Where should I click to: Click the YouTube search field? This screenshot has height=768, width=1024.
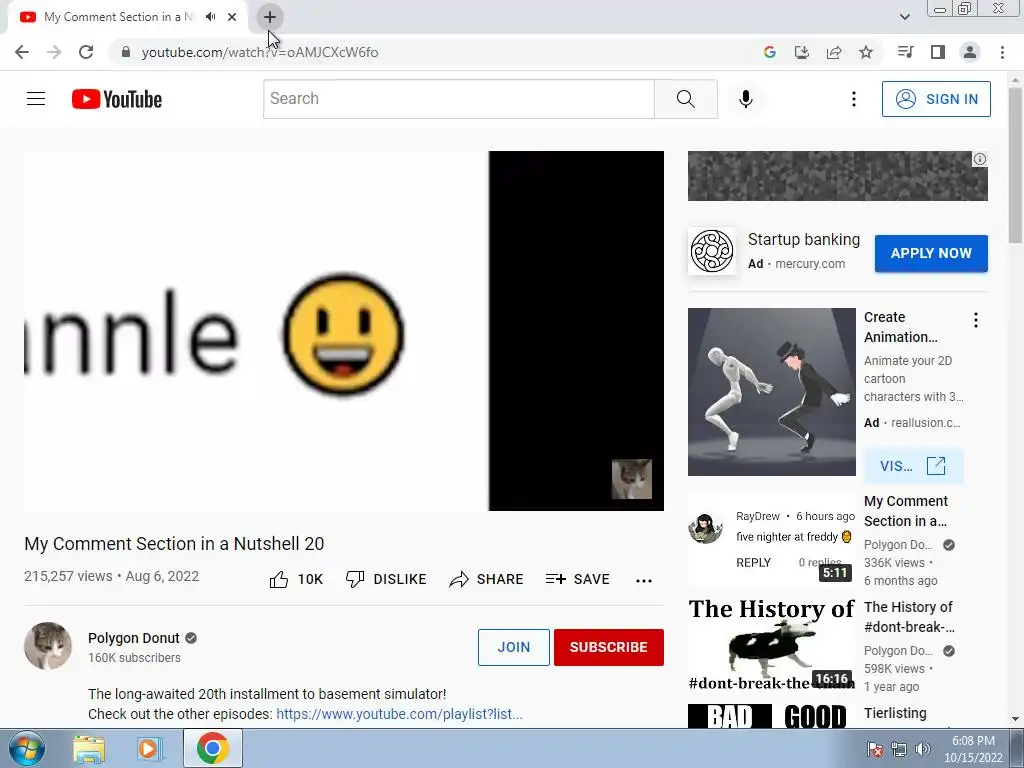(458, 99)
